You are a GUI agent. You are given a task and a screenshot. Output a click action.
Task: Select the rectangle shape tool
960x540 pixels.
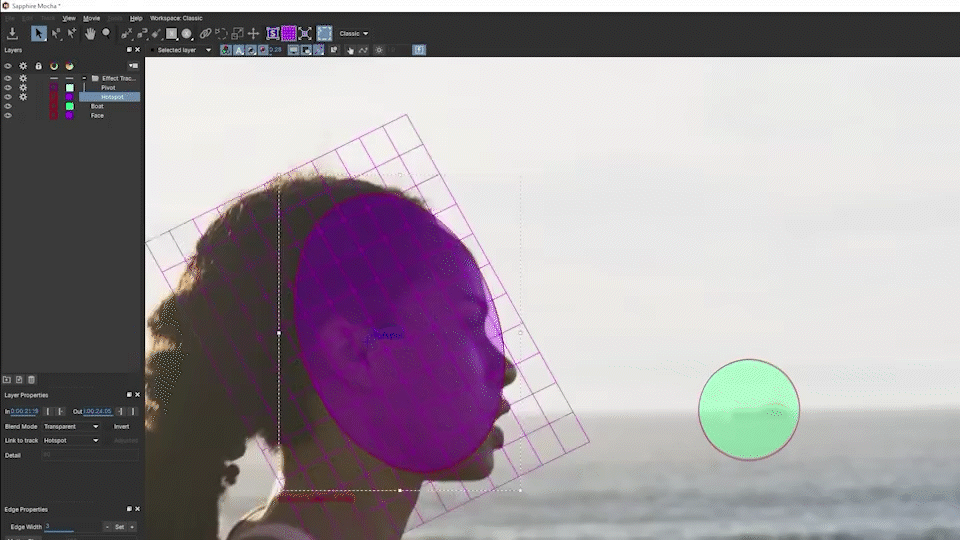coord(171,34)
